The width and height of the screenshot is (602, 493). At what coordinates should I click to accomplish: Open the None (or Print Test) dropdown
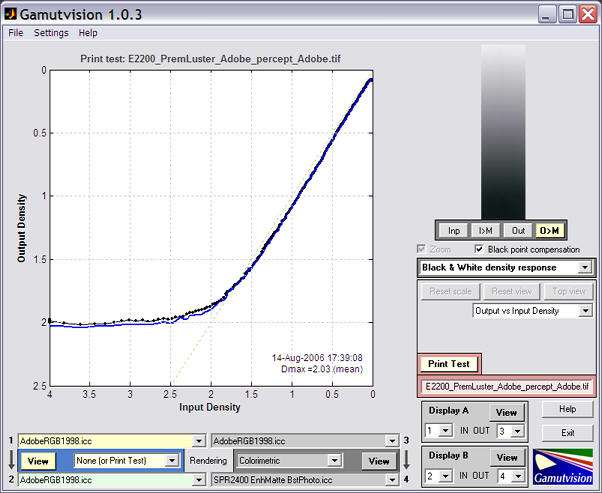(126, 460)
